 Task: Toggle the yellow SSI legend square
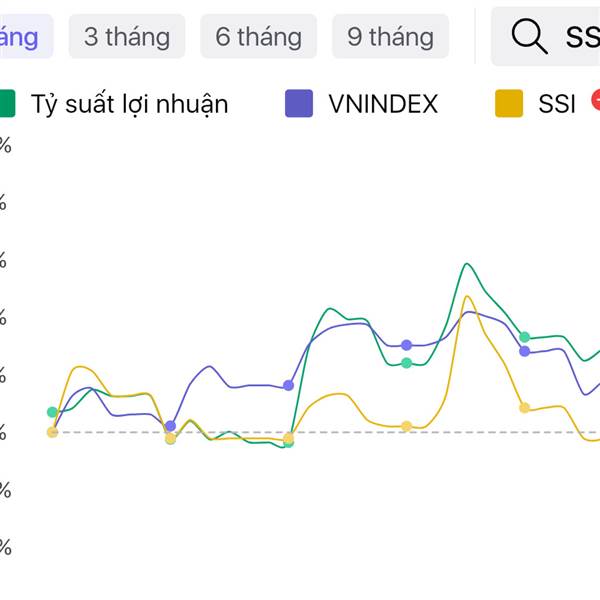[x=509, y=103]
